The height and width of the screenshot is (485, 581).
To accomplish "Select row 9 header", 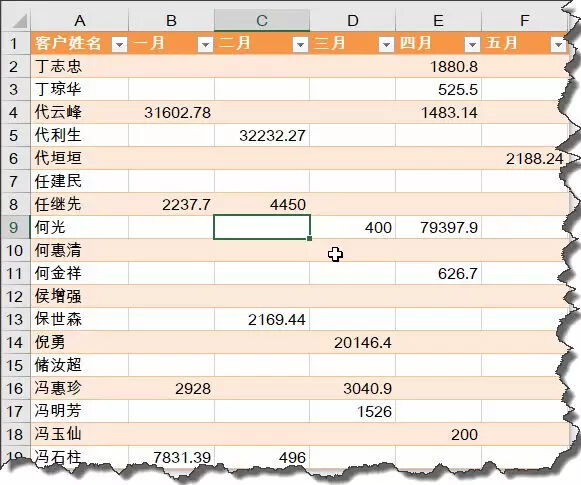I will pyautogui.click(x=15, y=227).
